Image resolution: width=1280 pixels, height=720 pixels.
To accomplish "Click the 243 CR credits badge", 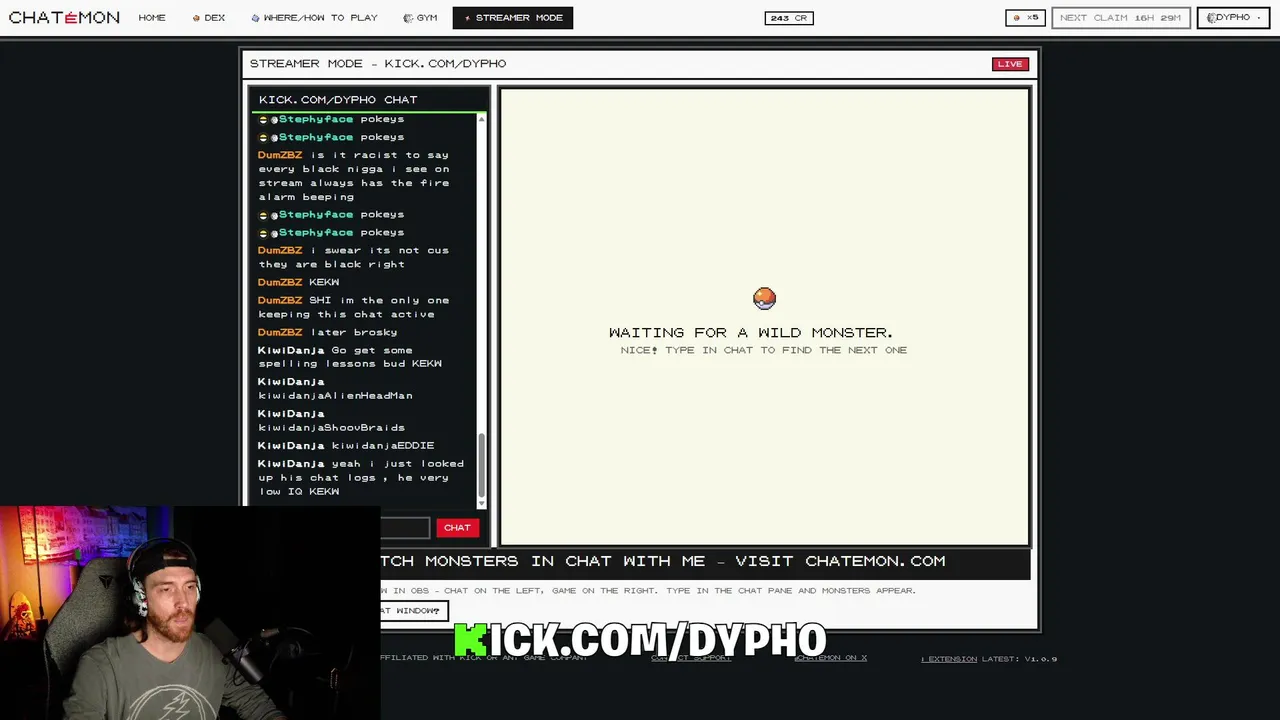I will 789,17.
